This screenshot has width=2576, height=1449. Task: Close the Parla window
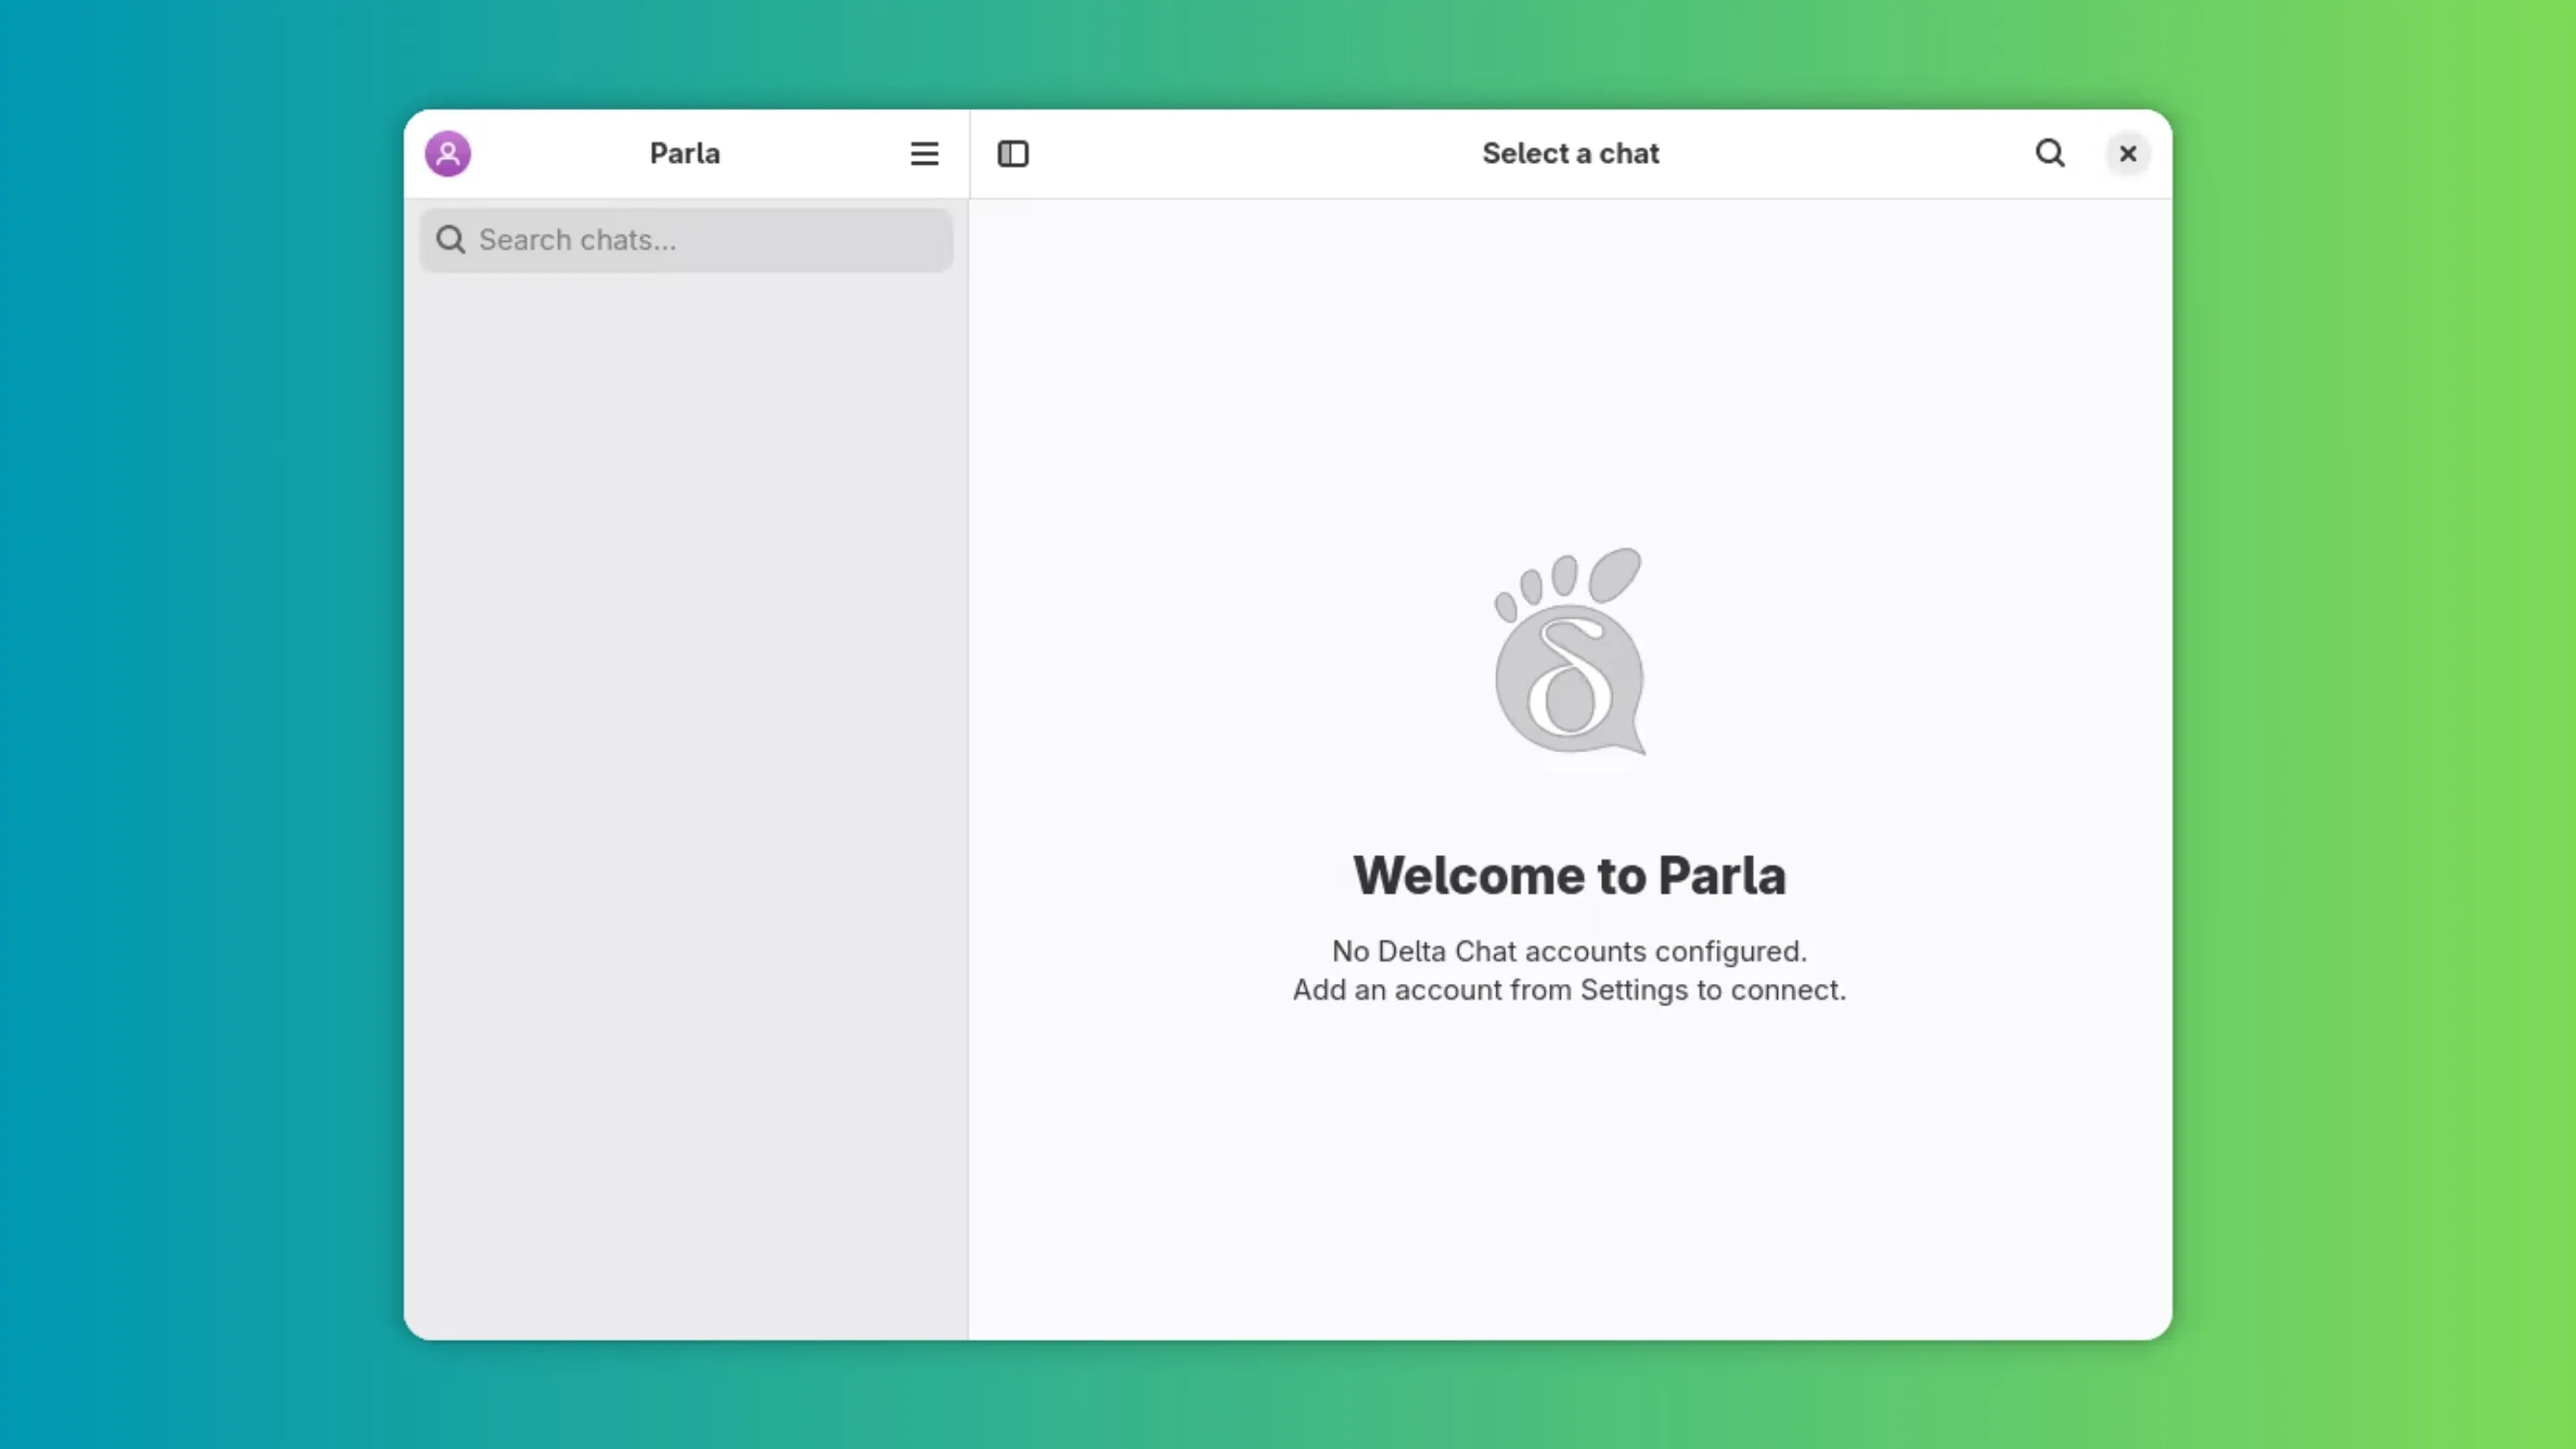coord(2128,153)
